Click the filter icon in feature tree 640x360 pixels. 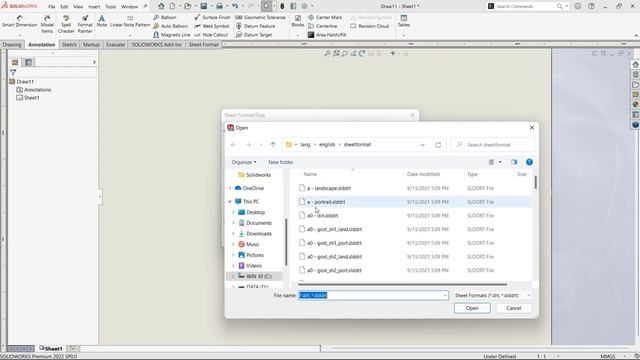(13, 72)
